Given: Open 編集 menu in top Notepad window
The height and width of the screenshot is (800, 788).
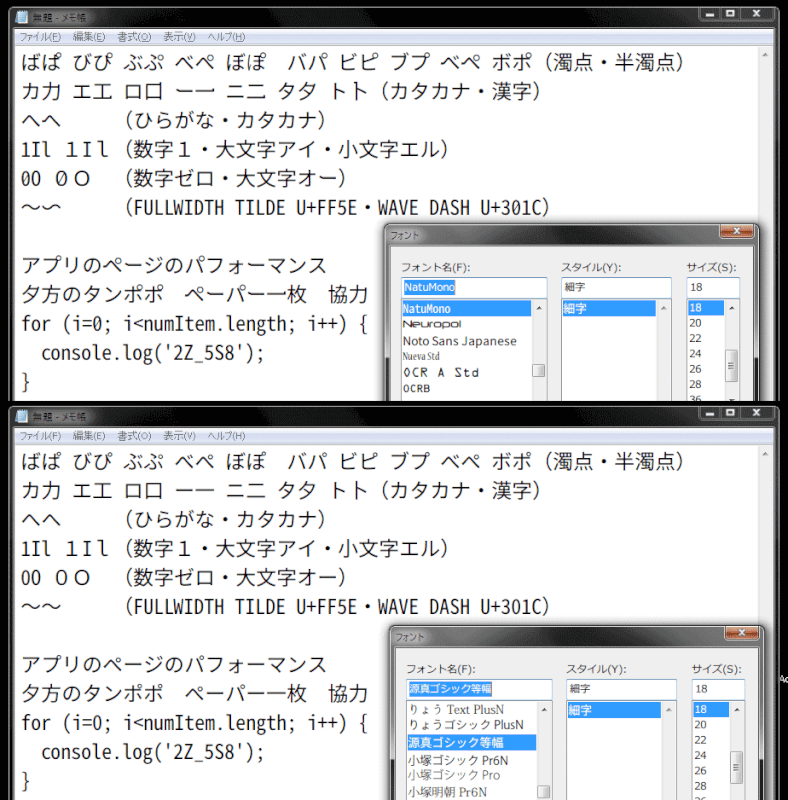Looking at the screenshot, I should point(89,37).
